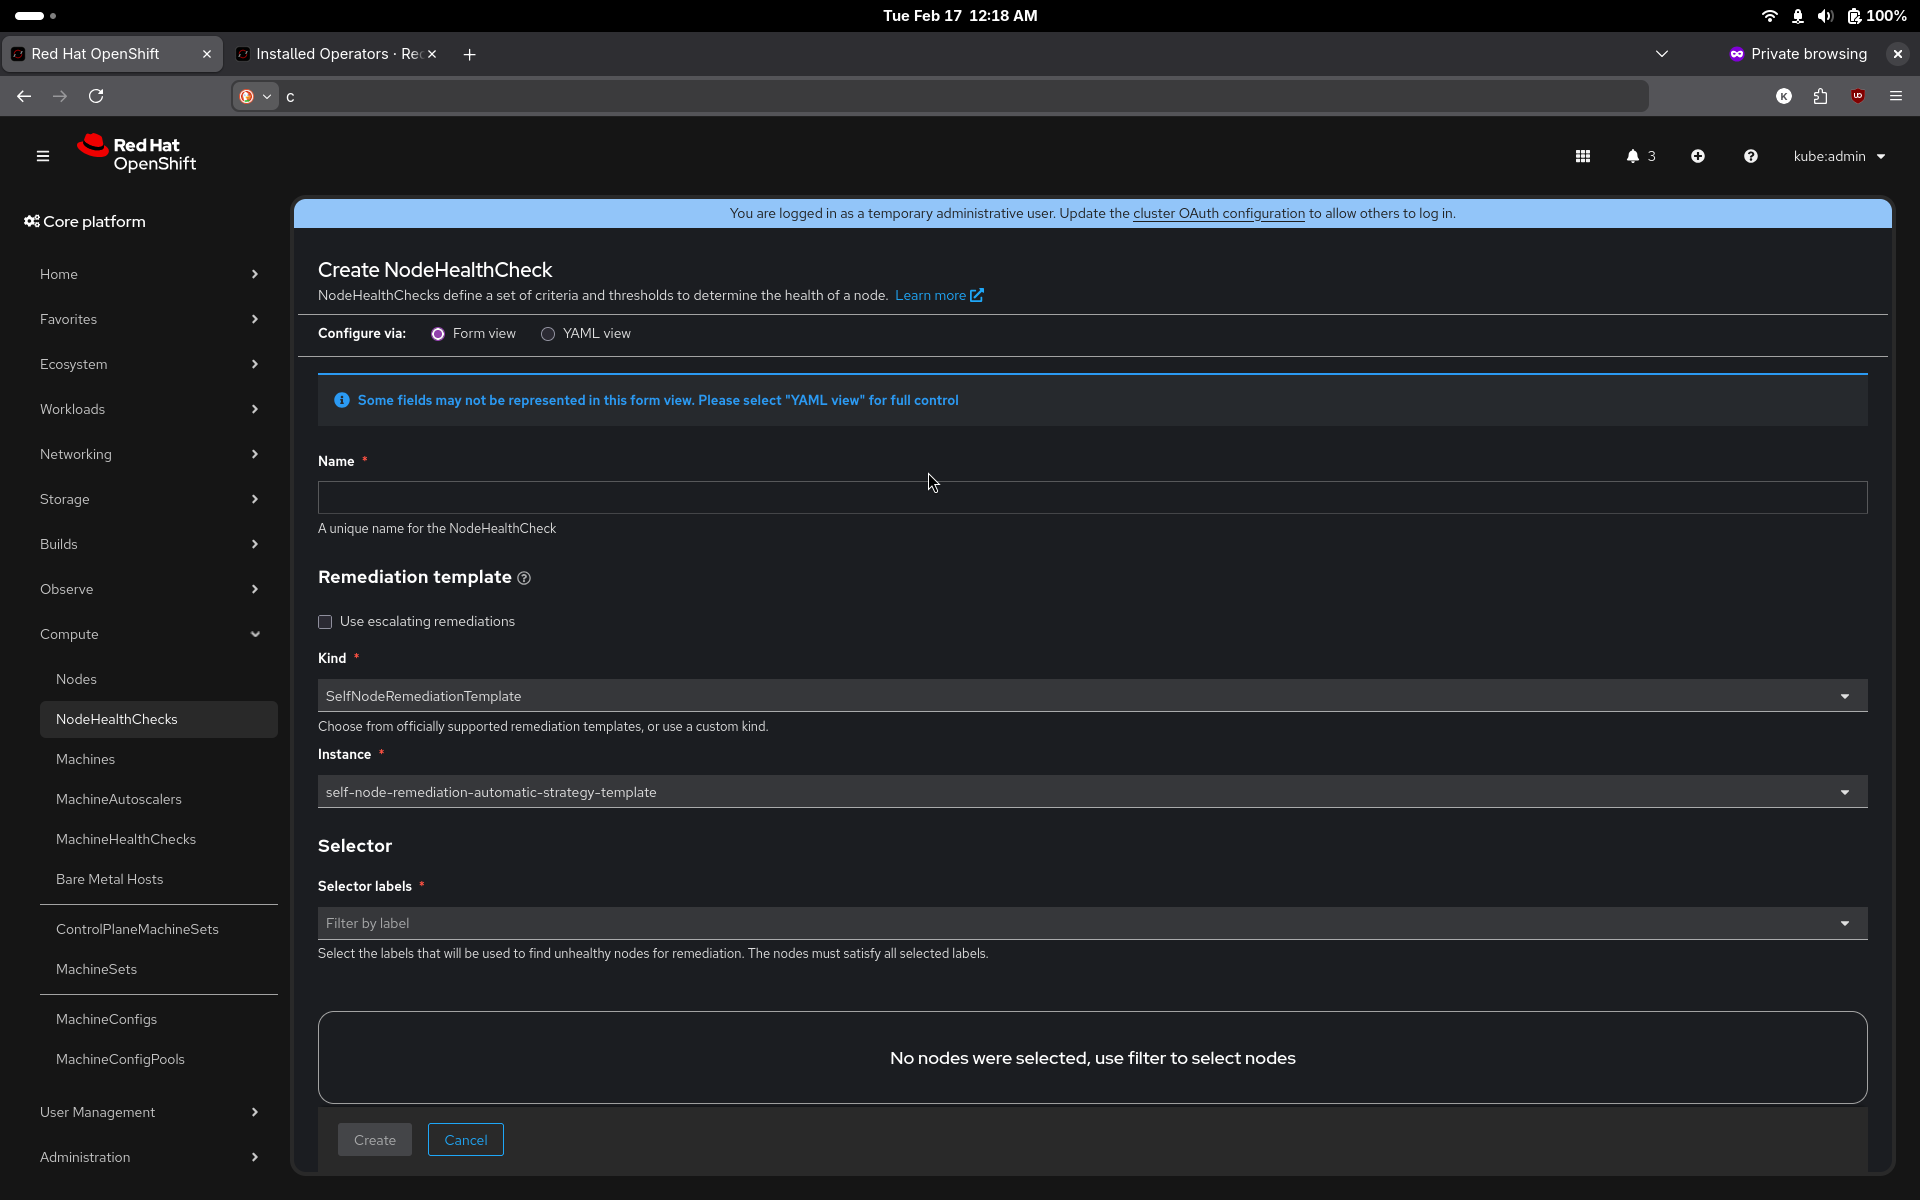1920x1200 pixels.
Task: Open the Kind dropdown
Action: [x=1092, y=696]
